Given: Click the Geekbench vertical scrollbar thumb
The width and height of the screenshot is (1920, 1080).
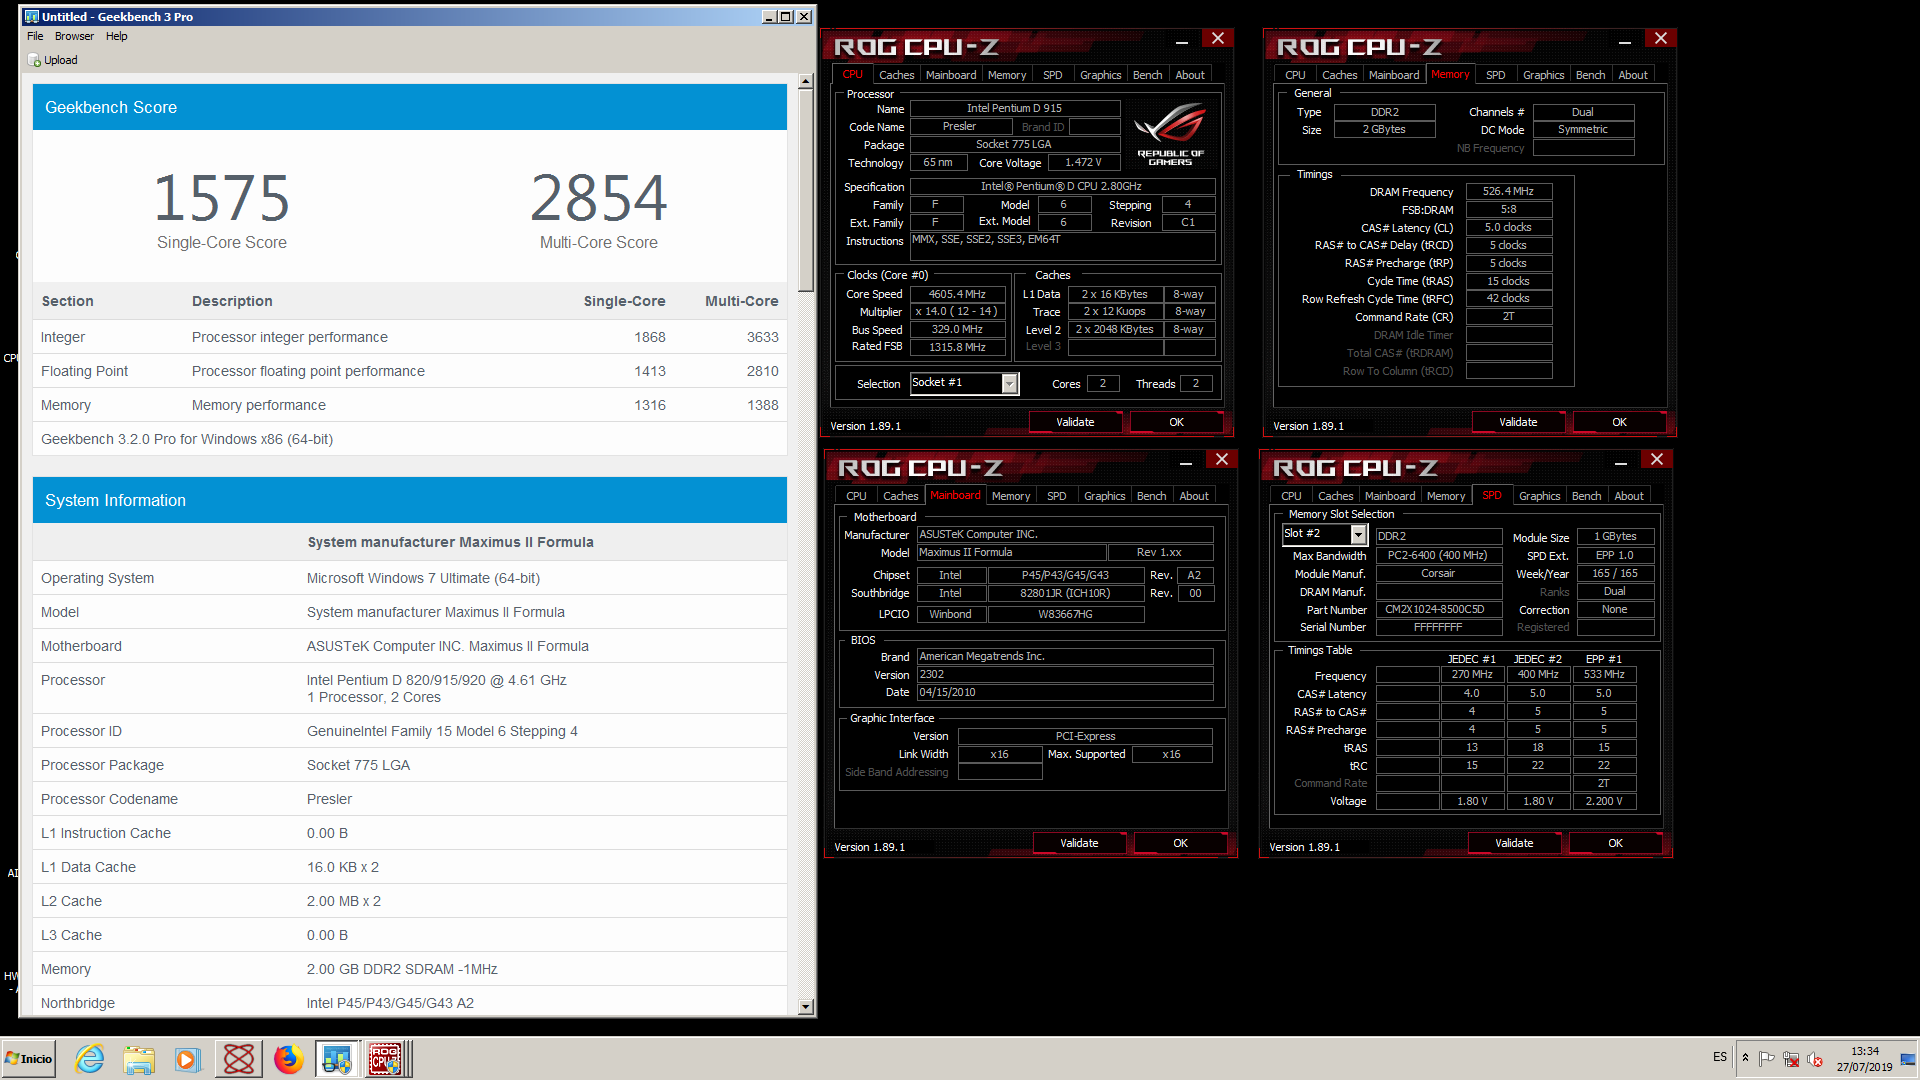Looking at the screenshot, I should (x=806, y=190).
